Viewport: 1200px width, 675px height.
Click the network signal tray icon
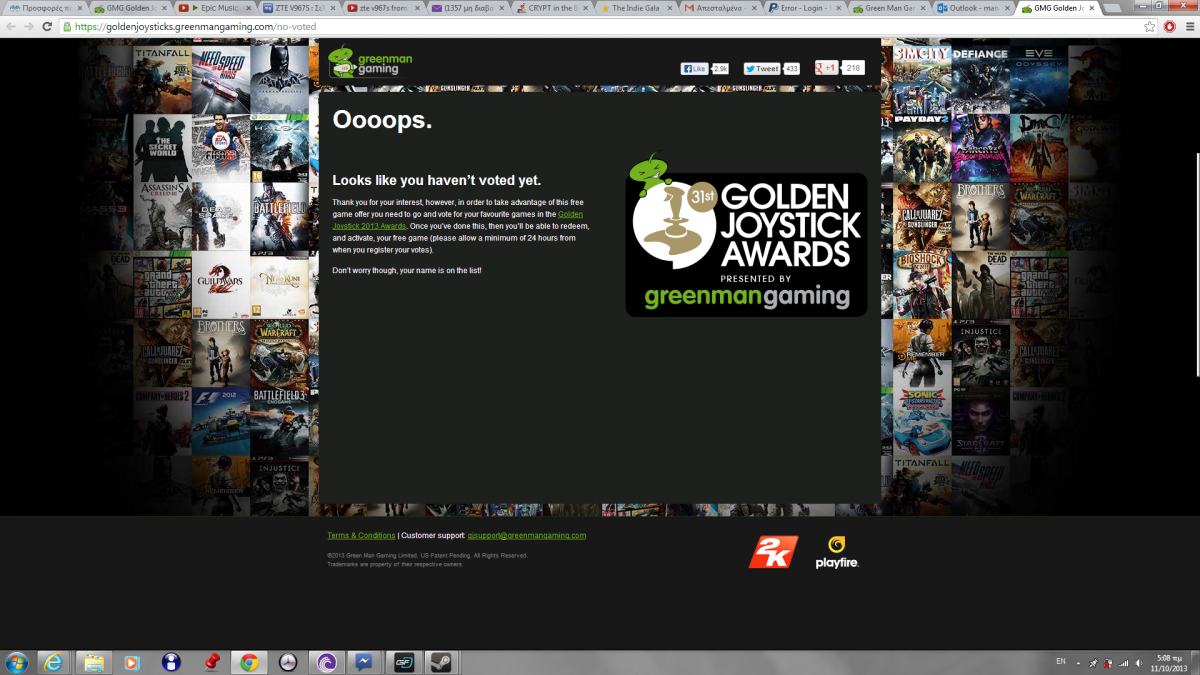[x=1125, y=662]
